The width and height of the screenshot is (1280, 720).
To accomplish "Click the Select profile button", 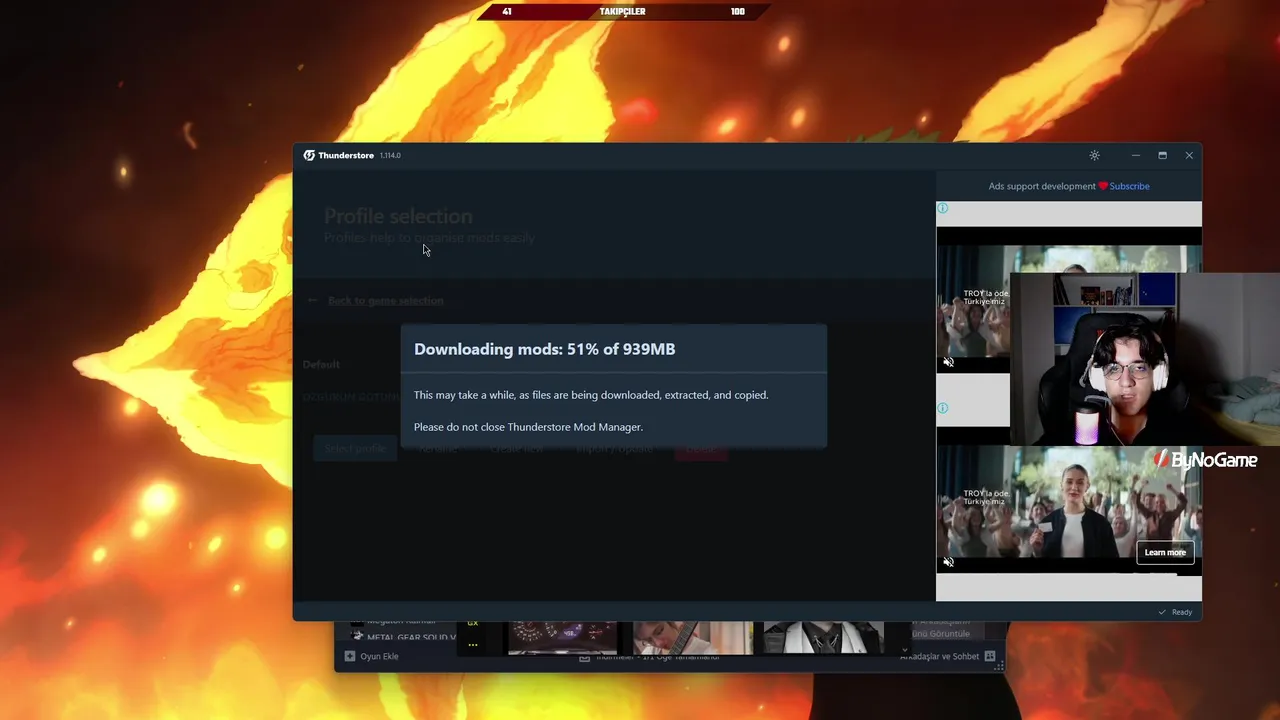I will point(355,449).
